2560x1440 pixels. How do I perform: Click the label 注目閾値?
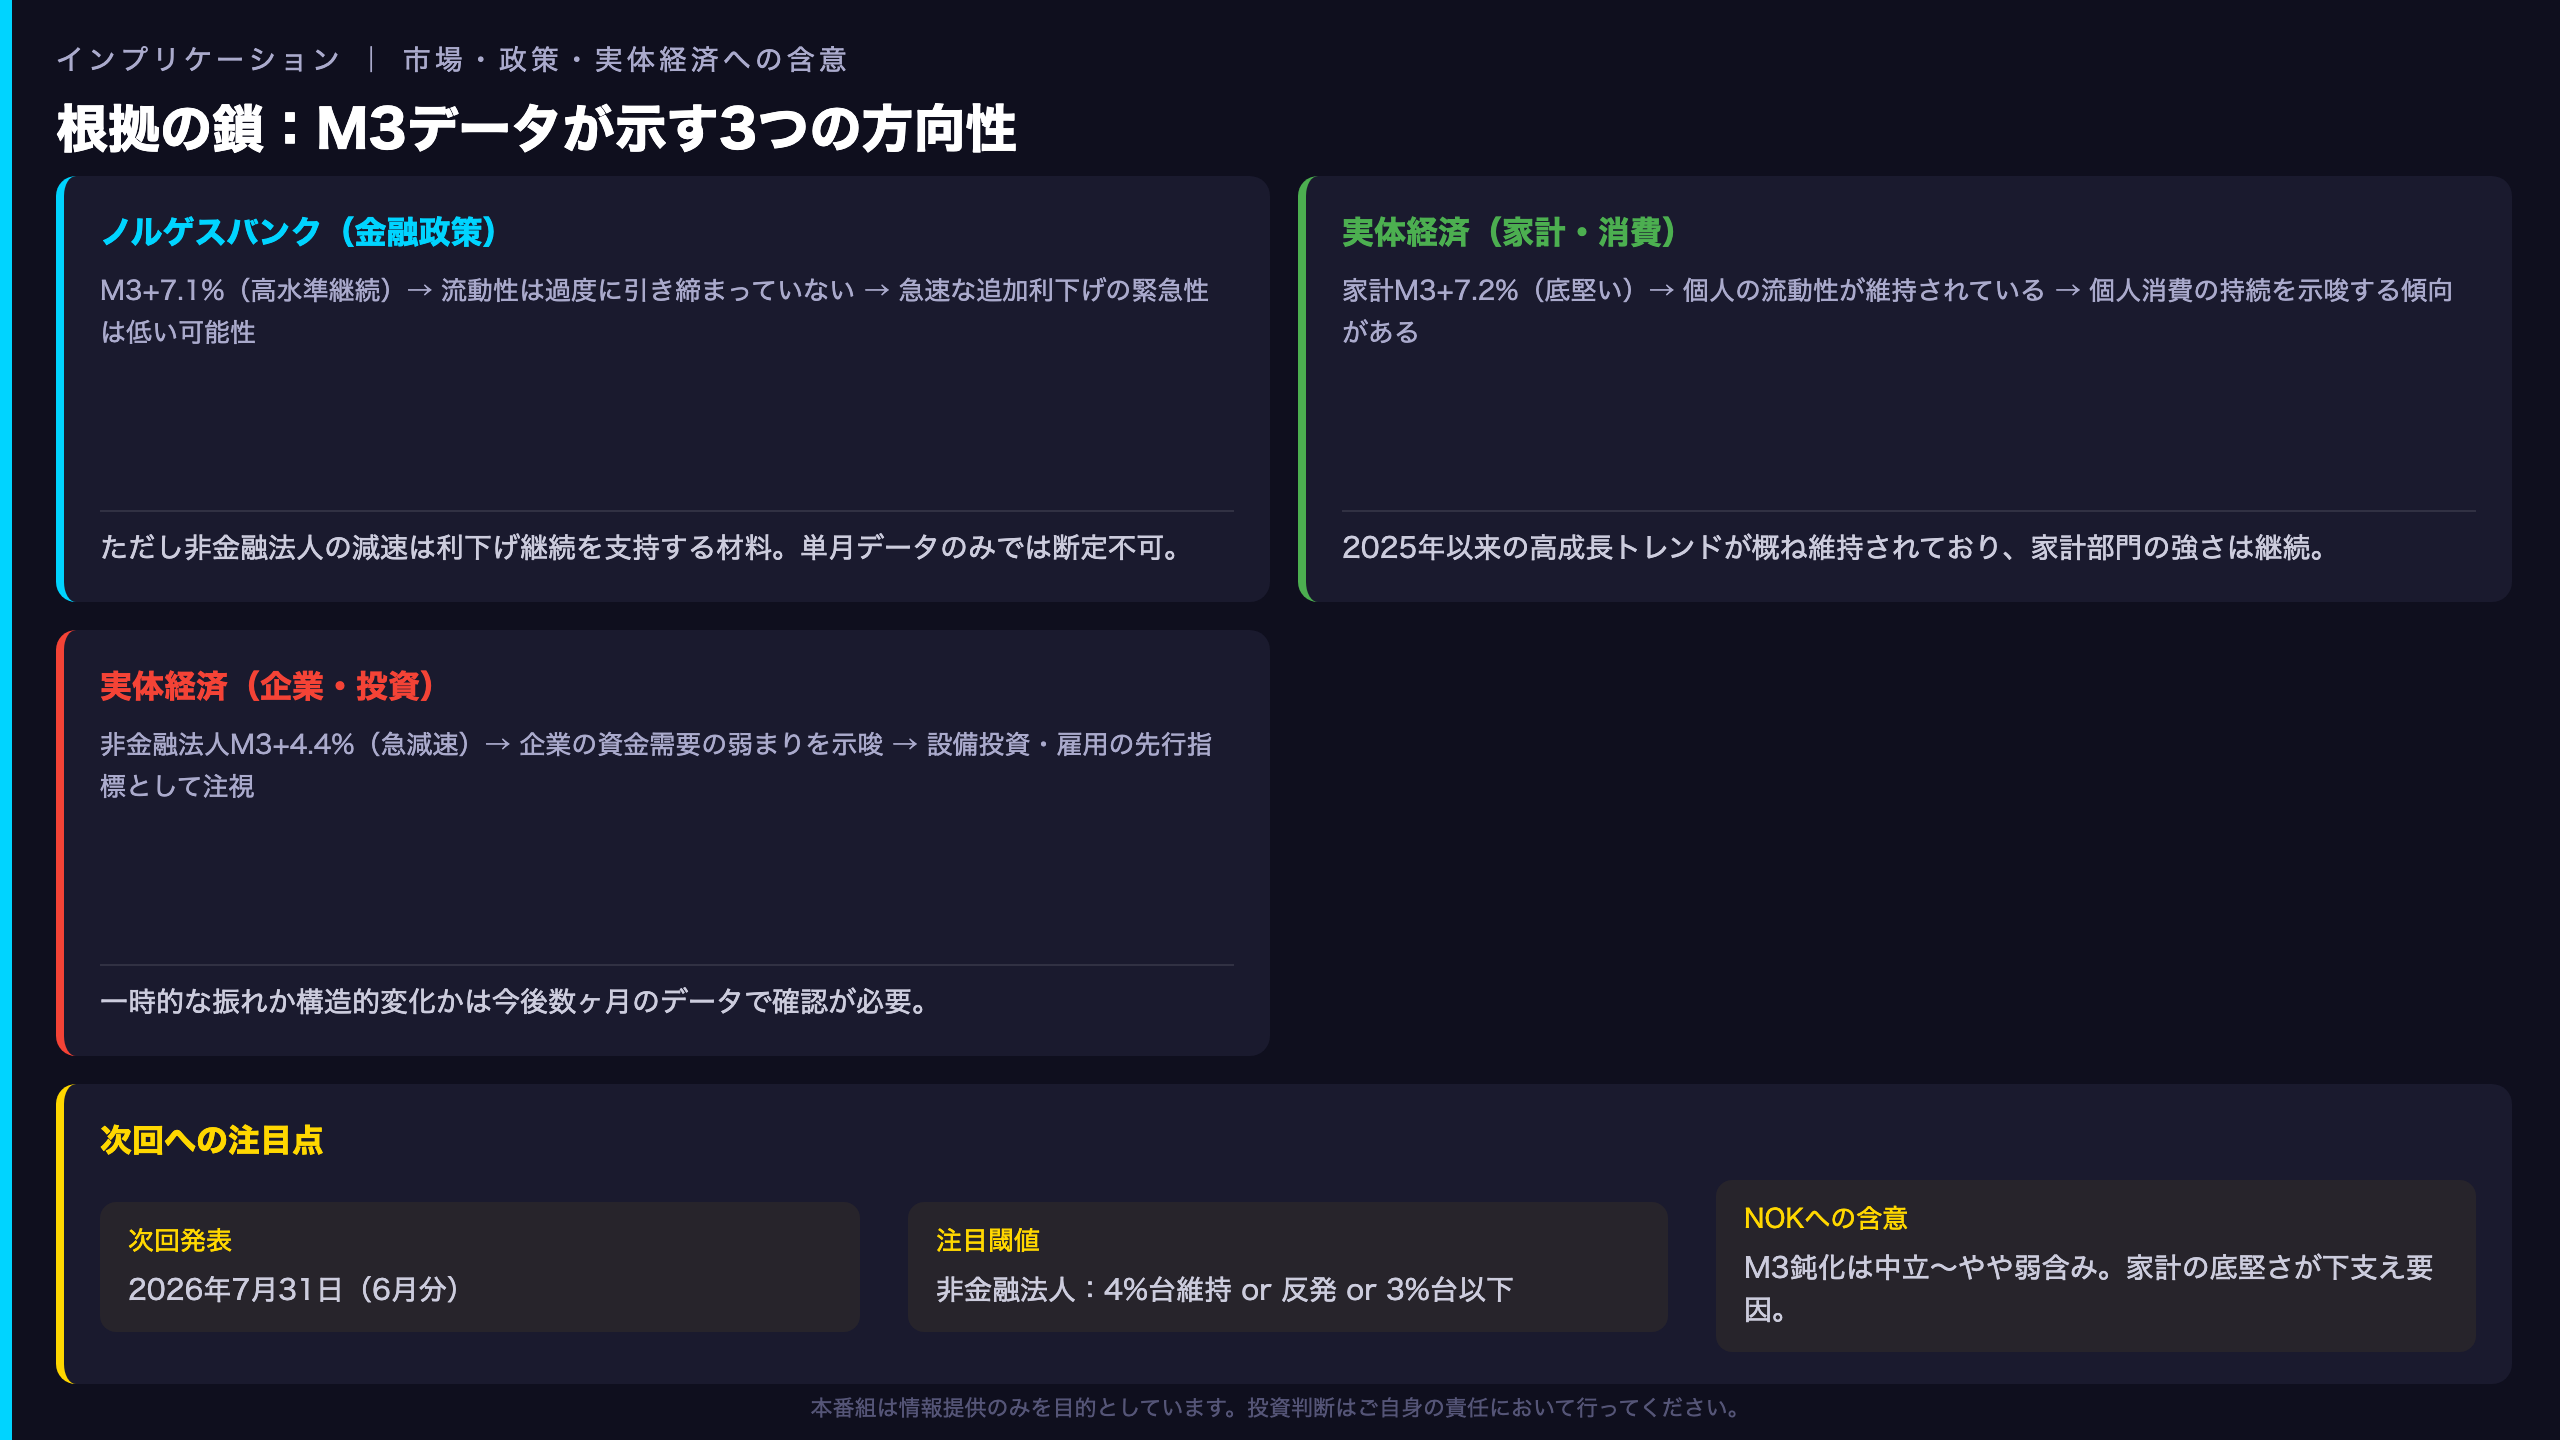[x=988, y=1240]
